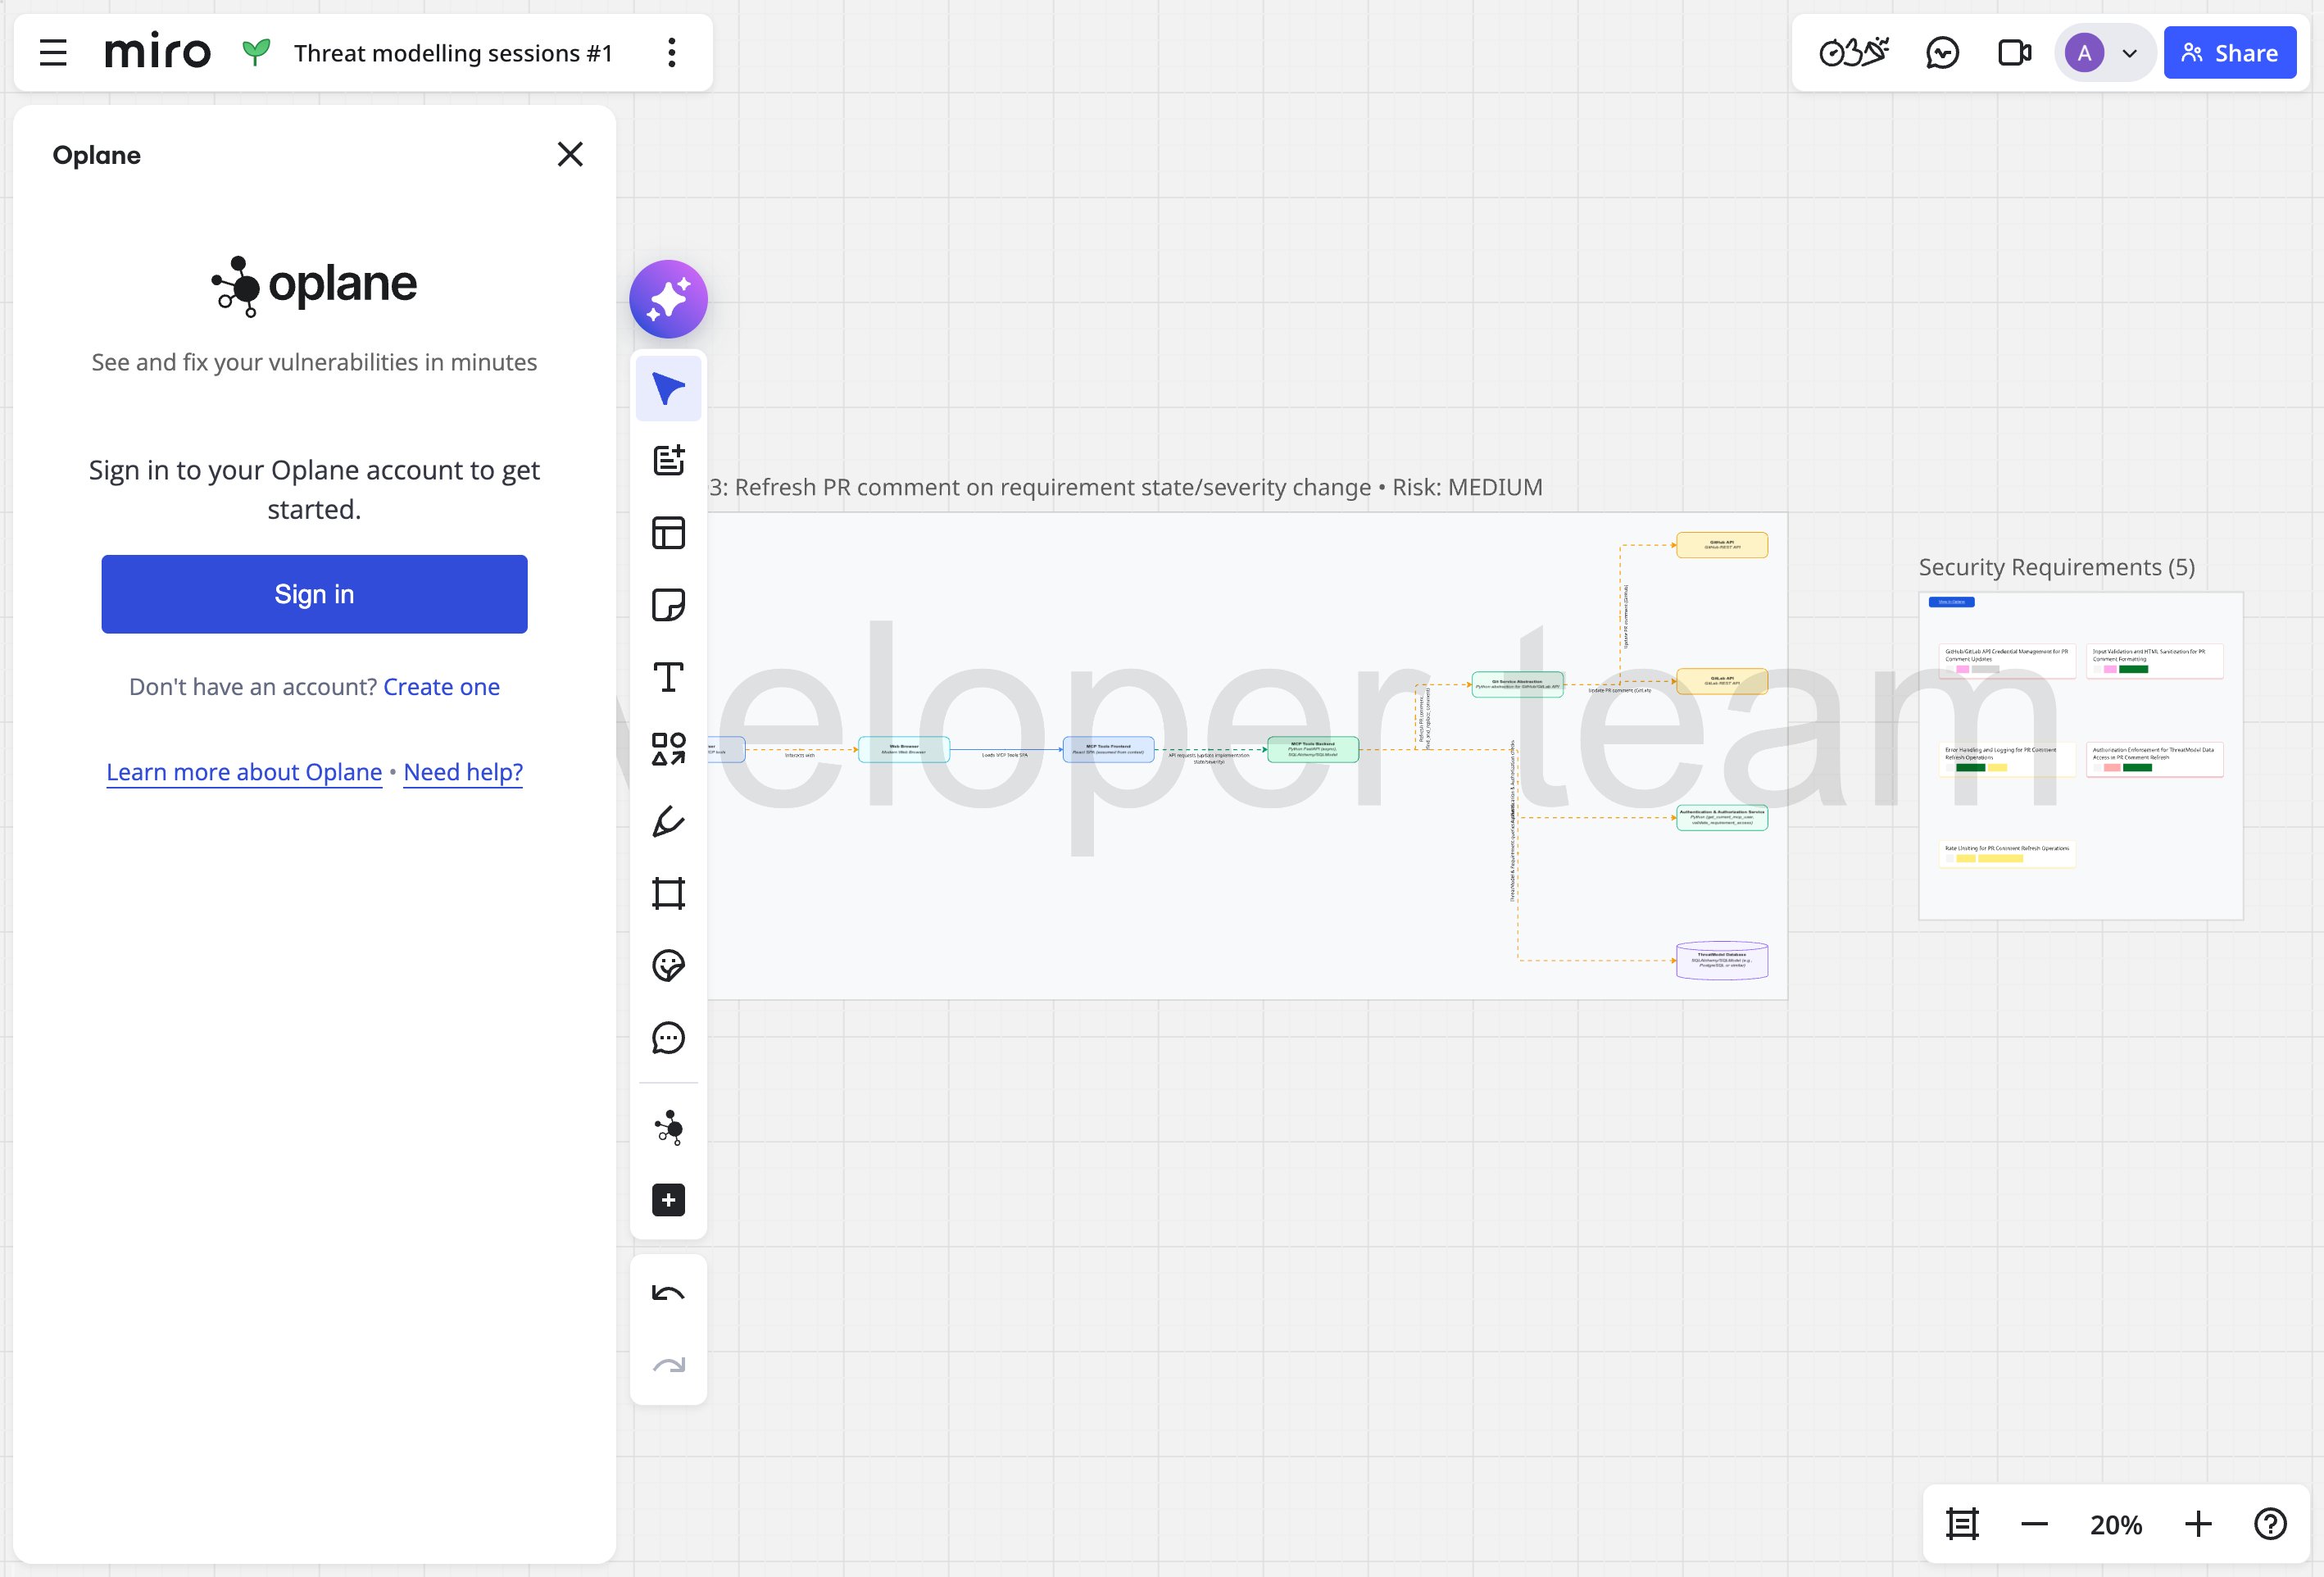This screenshot has height=1577, width=2324.
Task: Click the Web Browser diagram node
Action: [903, 749]
